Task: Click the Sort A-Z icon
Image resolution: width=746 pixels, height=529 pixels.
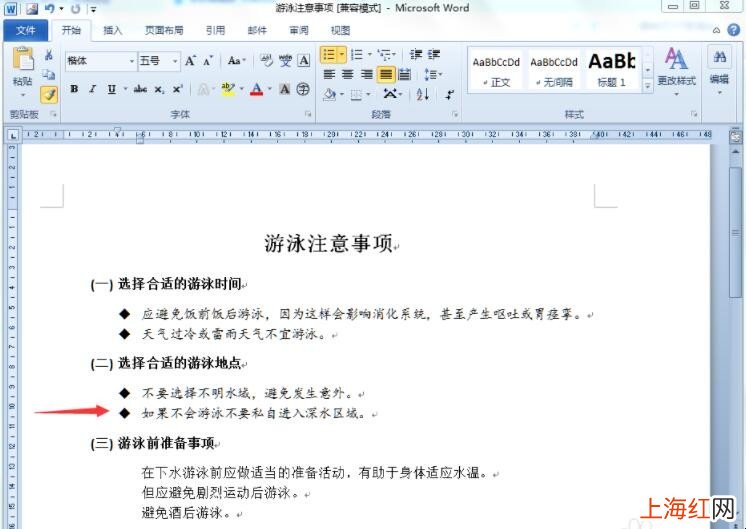Action: coord(422,94)
